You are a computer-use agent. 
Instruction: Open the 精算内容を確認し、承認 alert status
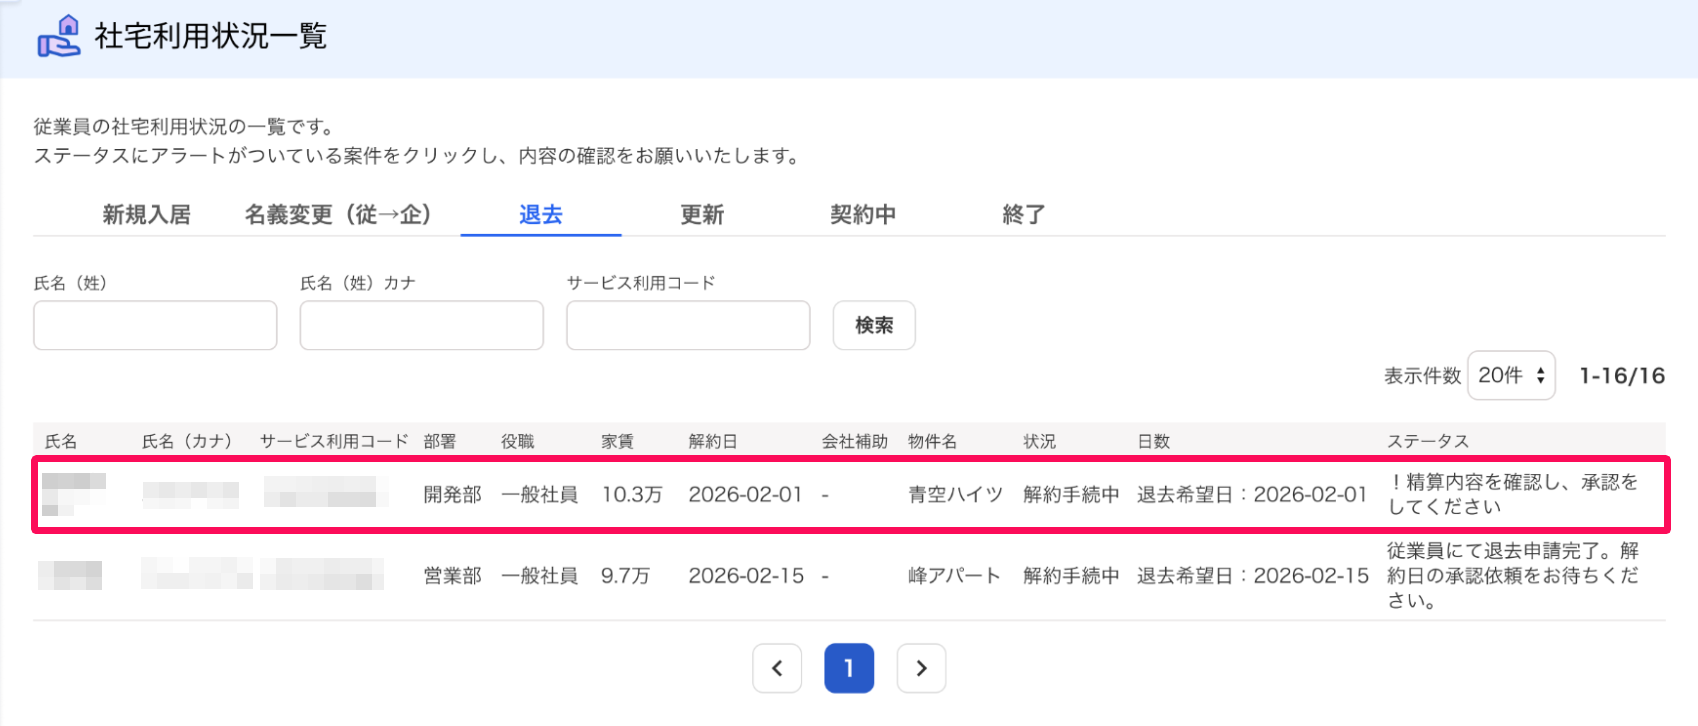point(1513,494)
